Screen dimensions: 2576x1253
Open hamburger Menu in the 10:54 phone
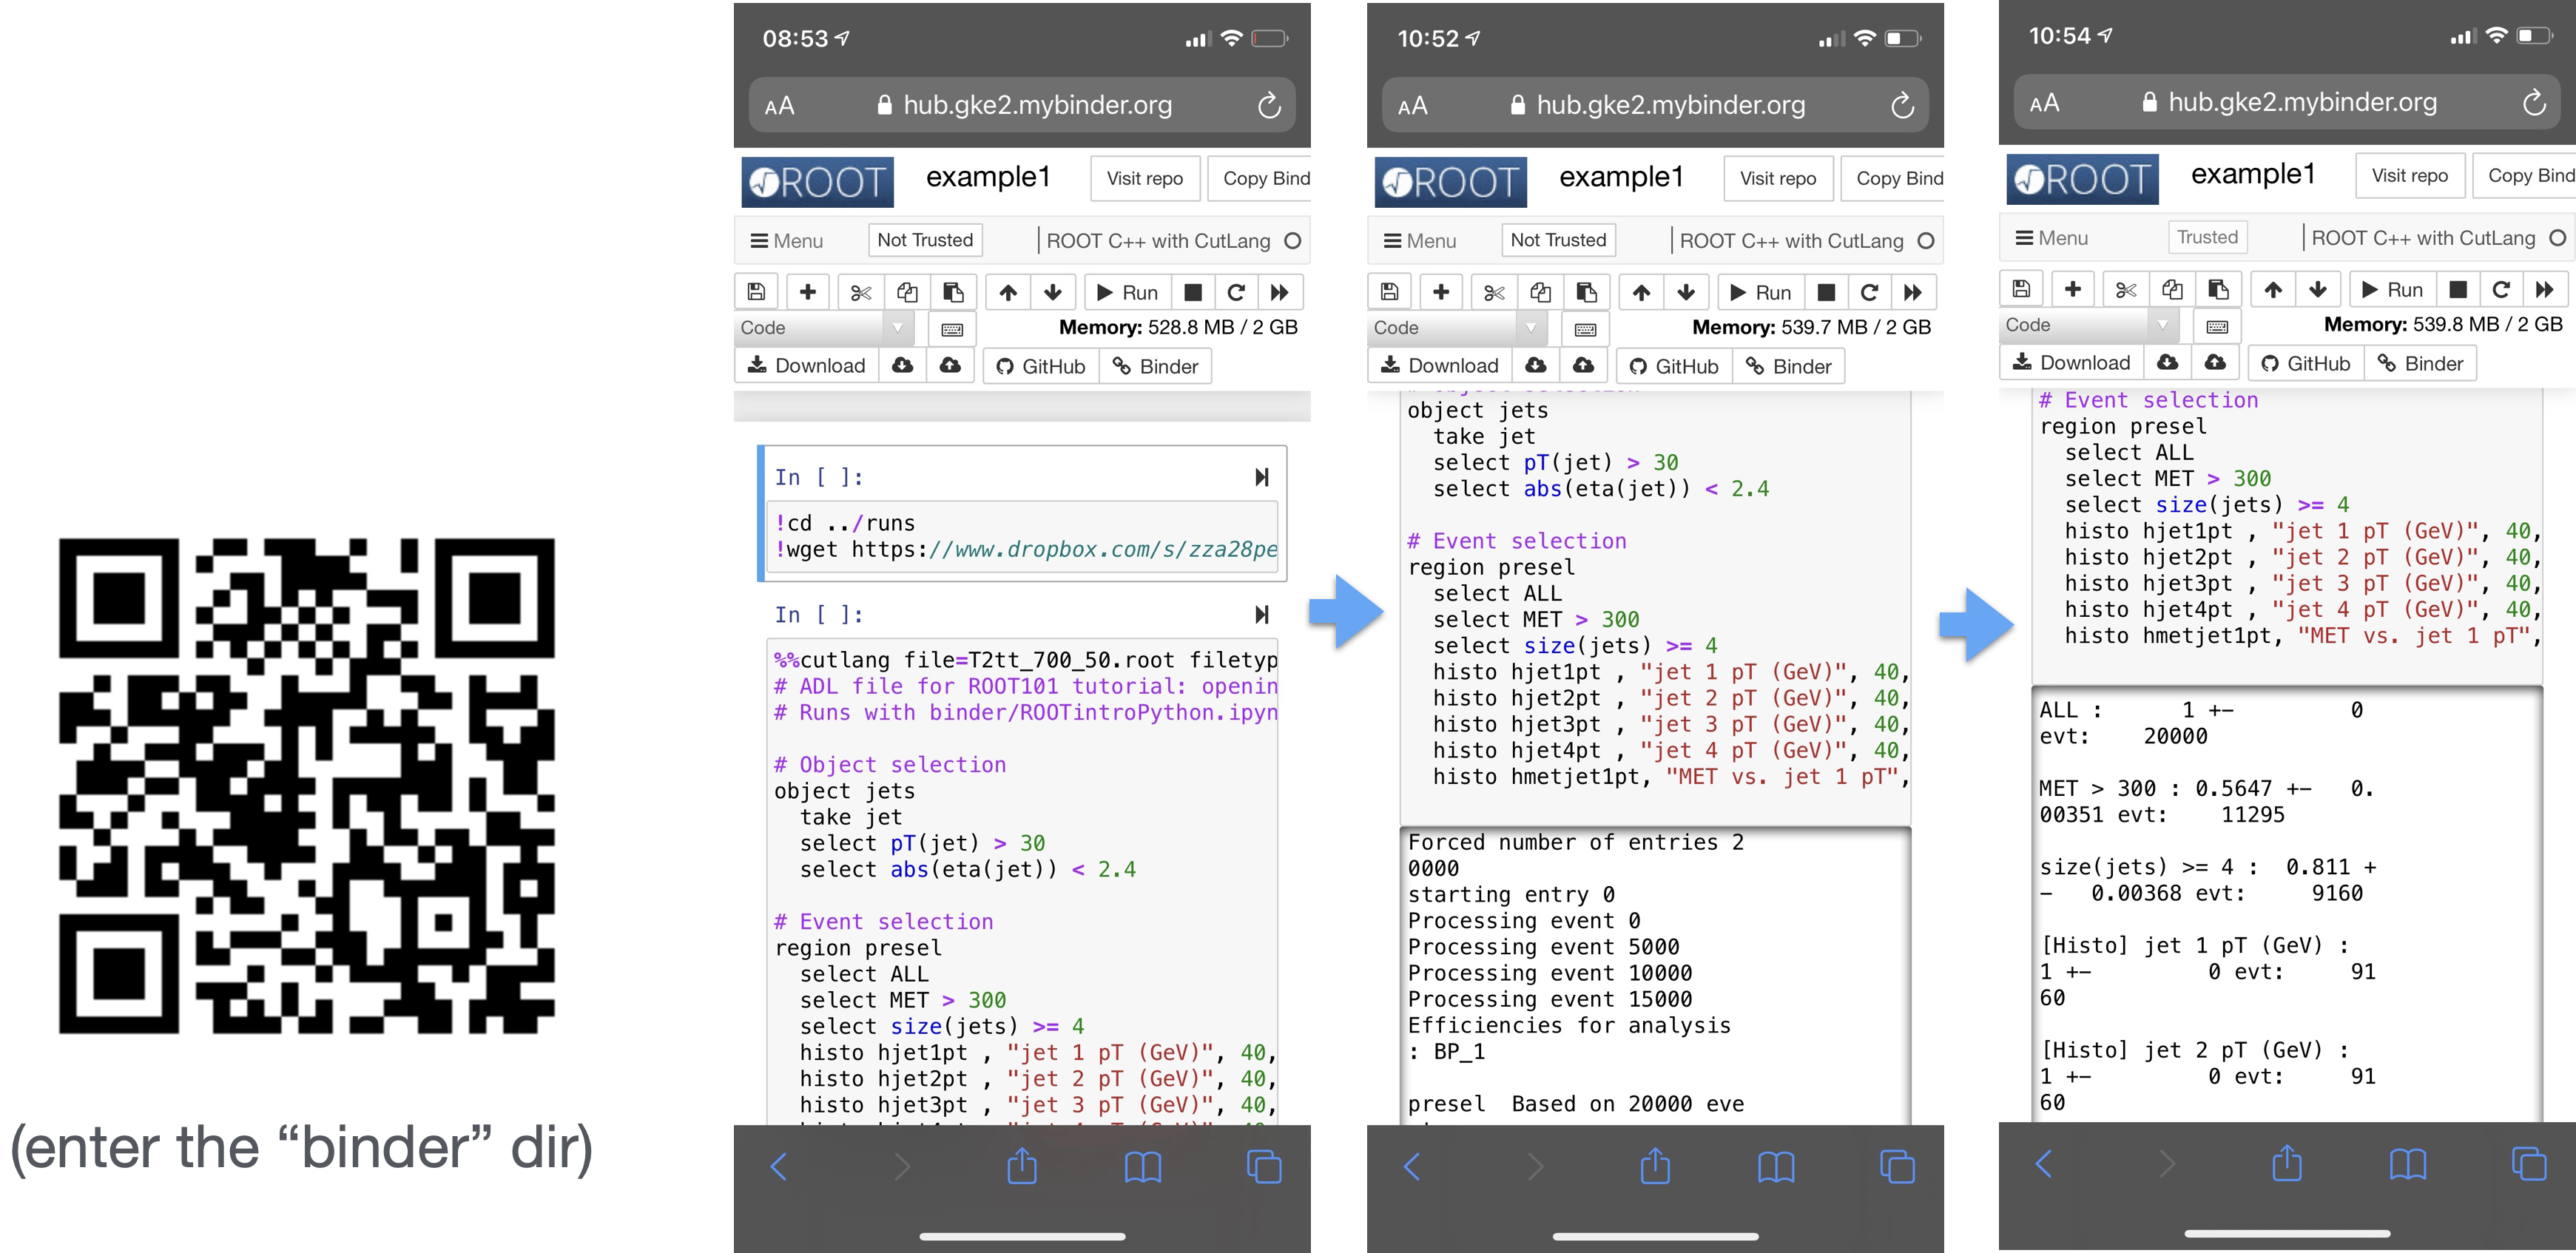(2051, 238)
